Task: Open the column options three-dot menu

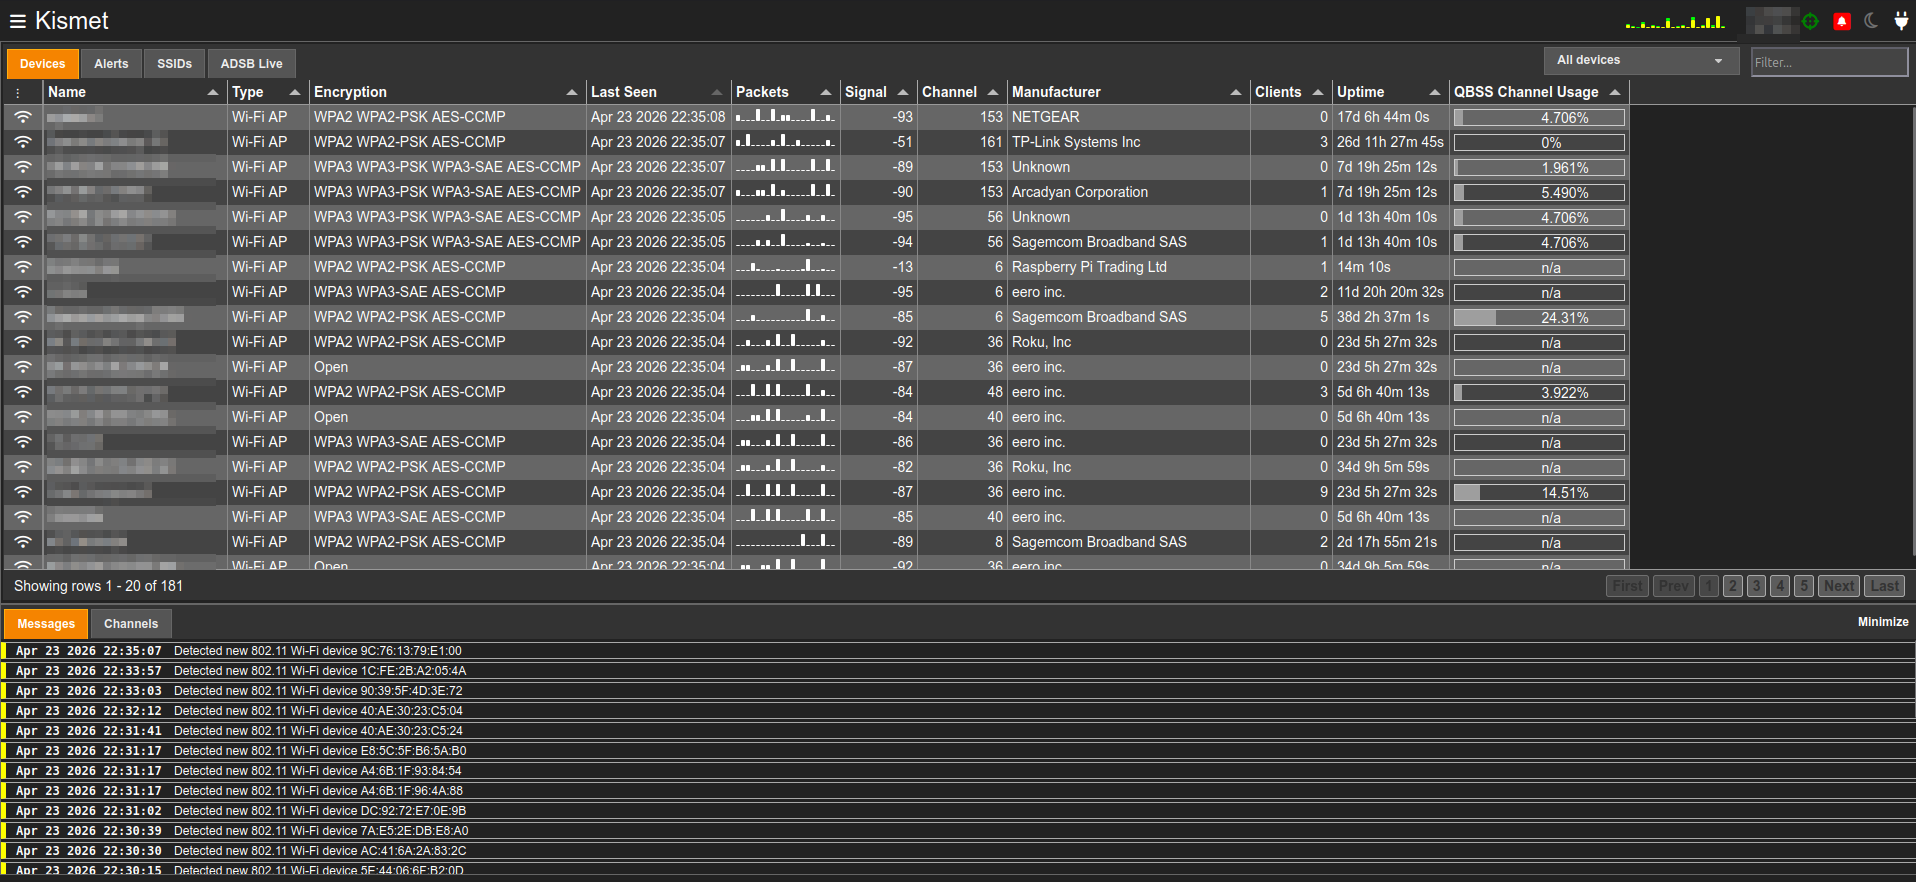Action: [18, 92]
